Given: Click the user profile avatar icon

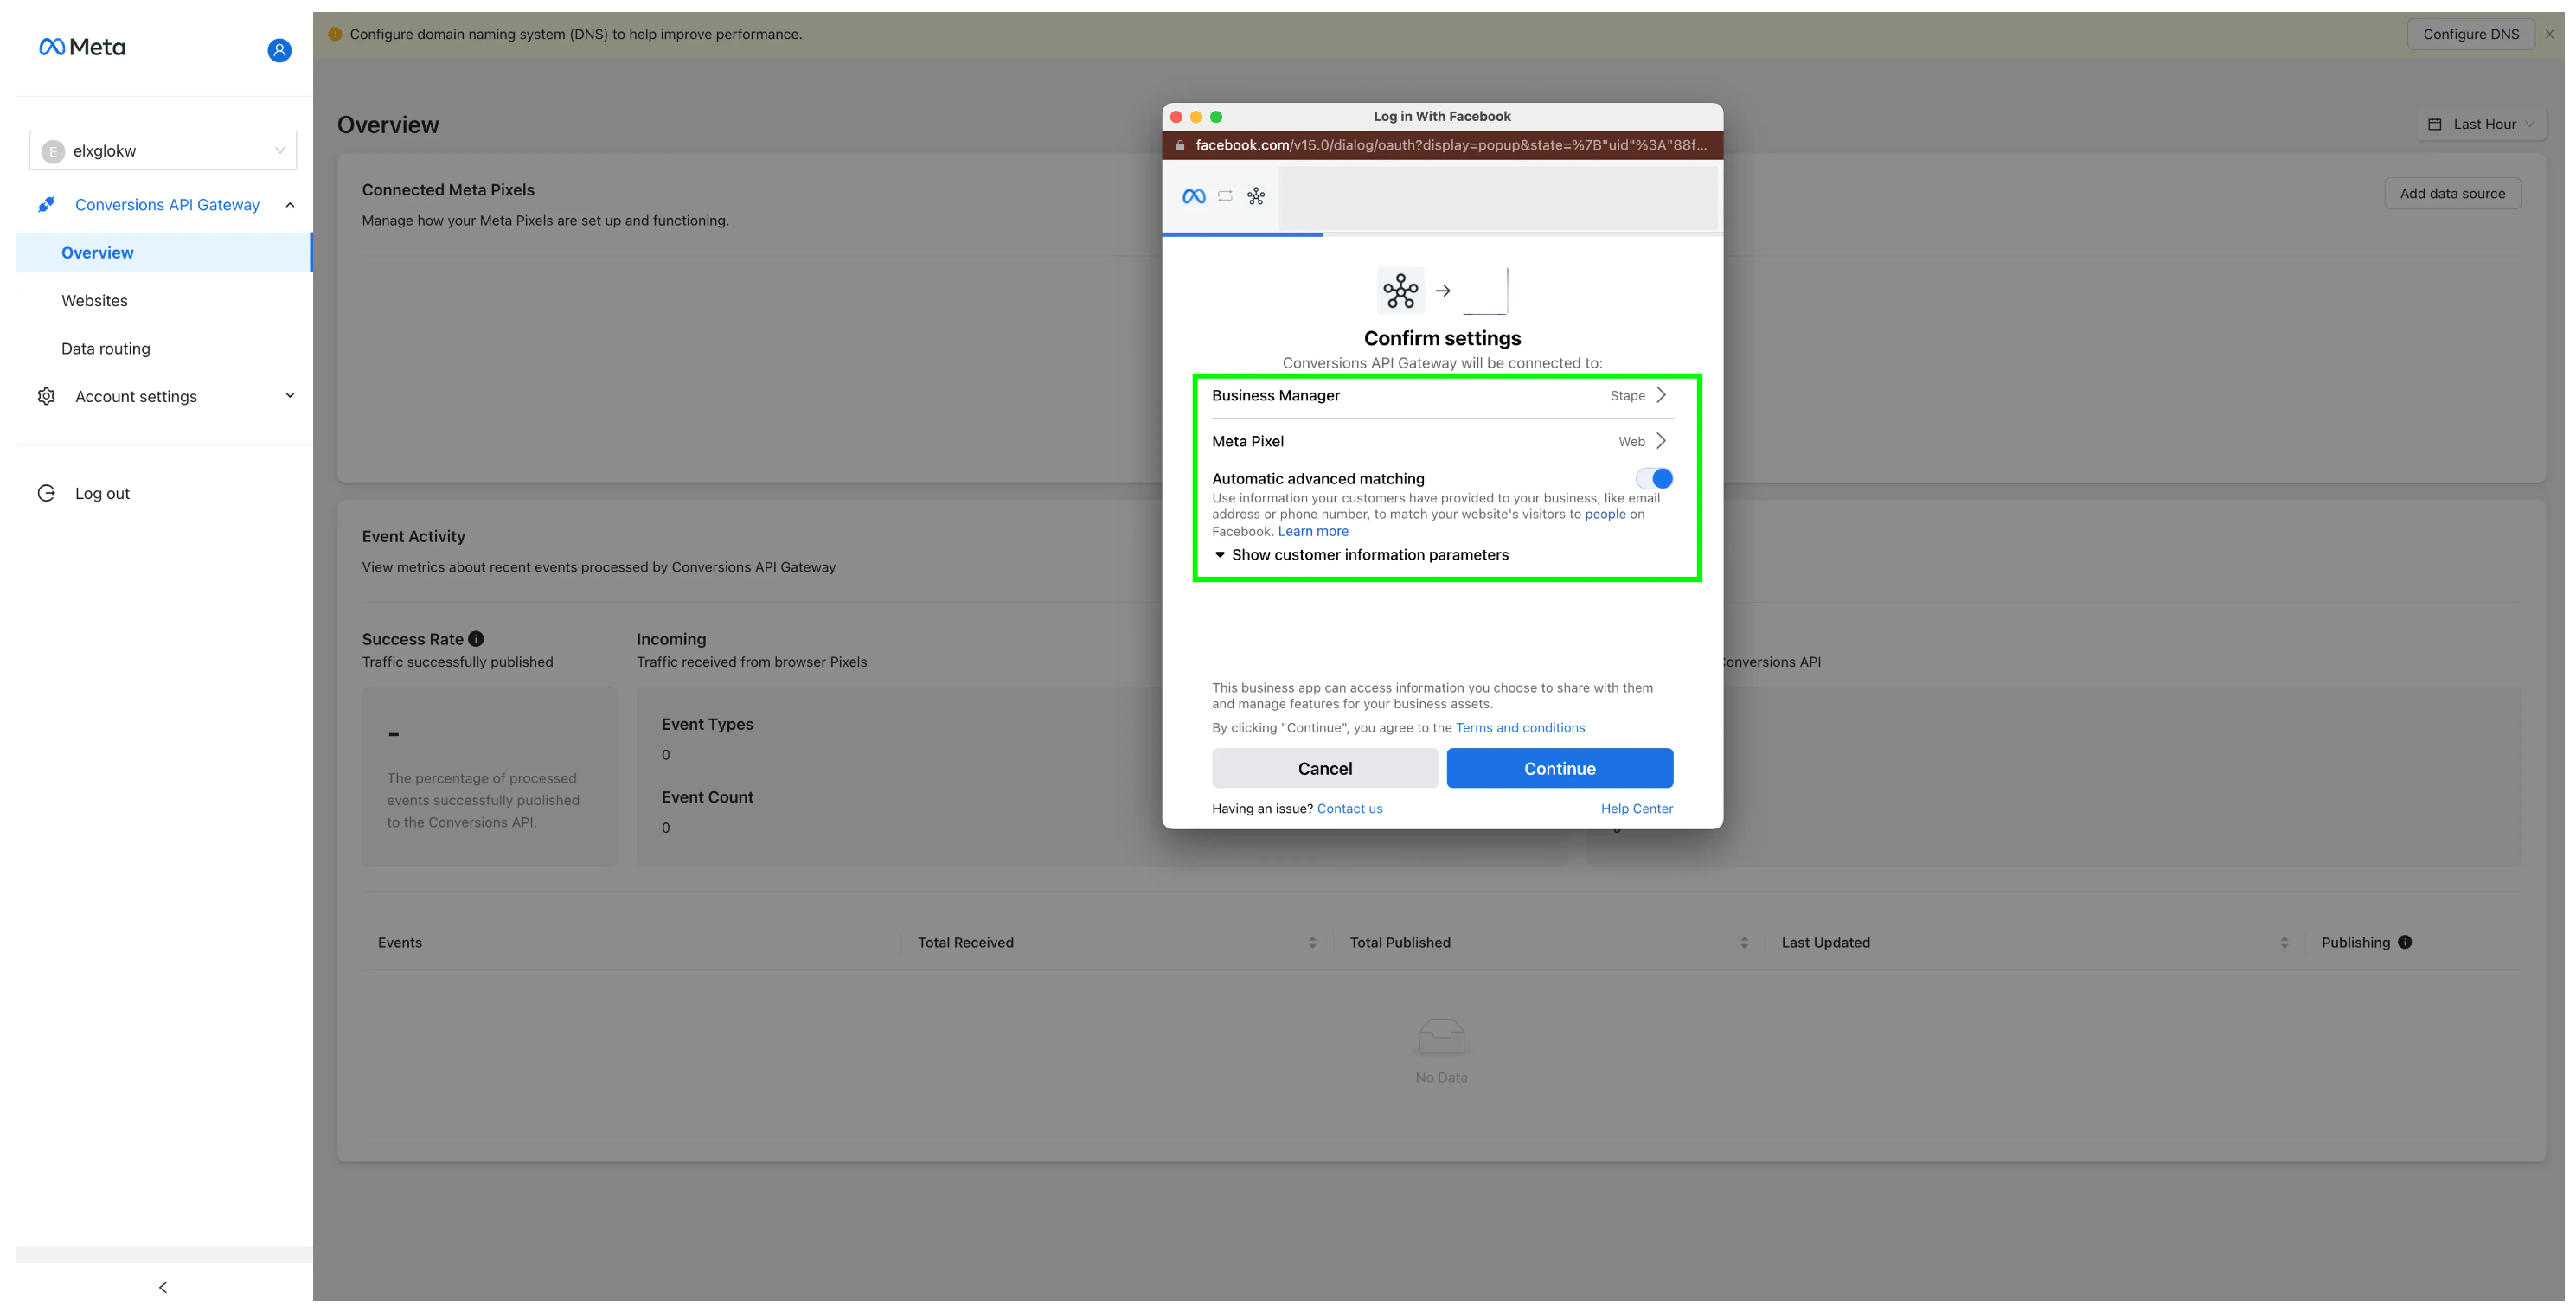Looking at the screenshot, I should [x=279, y=48].
